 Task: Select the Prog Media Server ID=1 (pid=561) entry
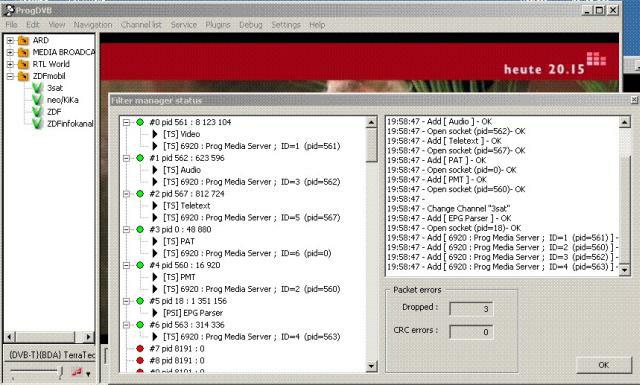point(252,146)
